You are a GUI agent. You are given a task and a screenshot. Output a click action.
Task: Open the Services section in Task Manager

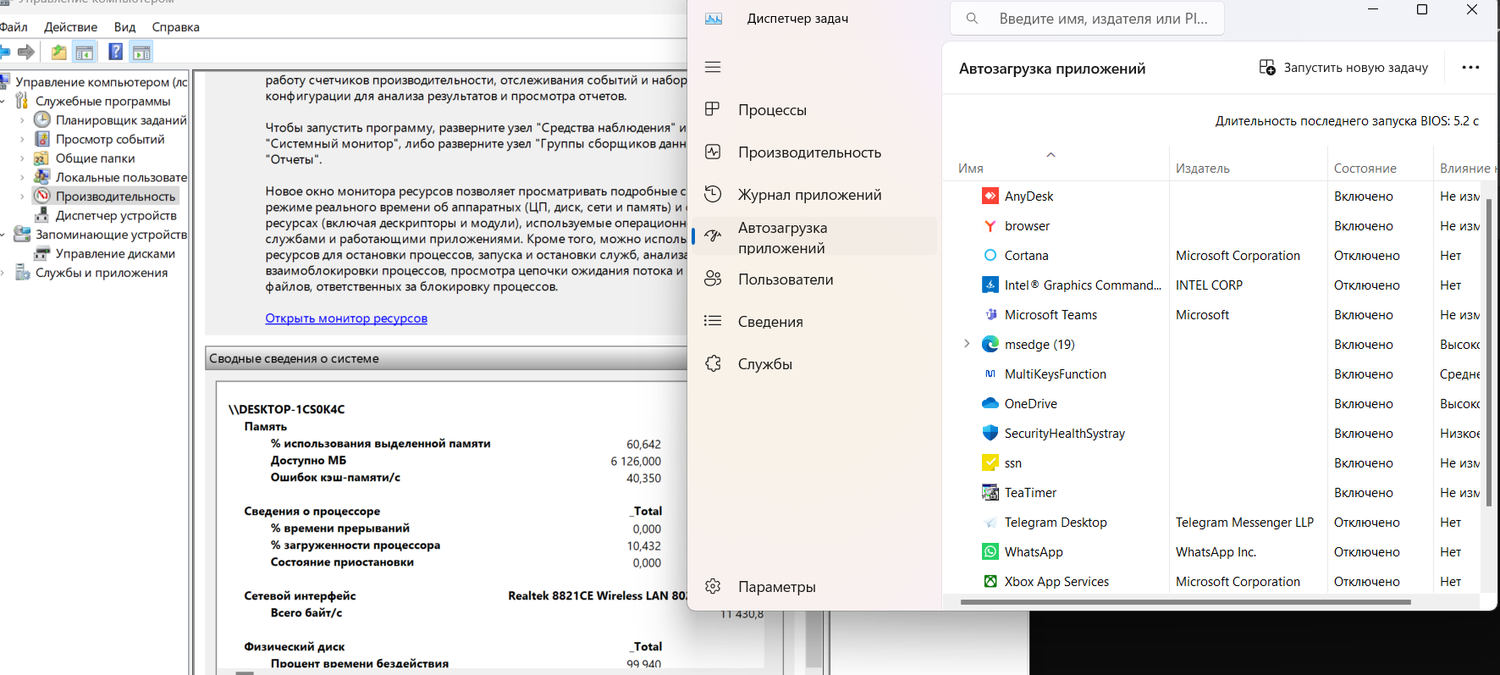click(764, 363)
